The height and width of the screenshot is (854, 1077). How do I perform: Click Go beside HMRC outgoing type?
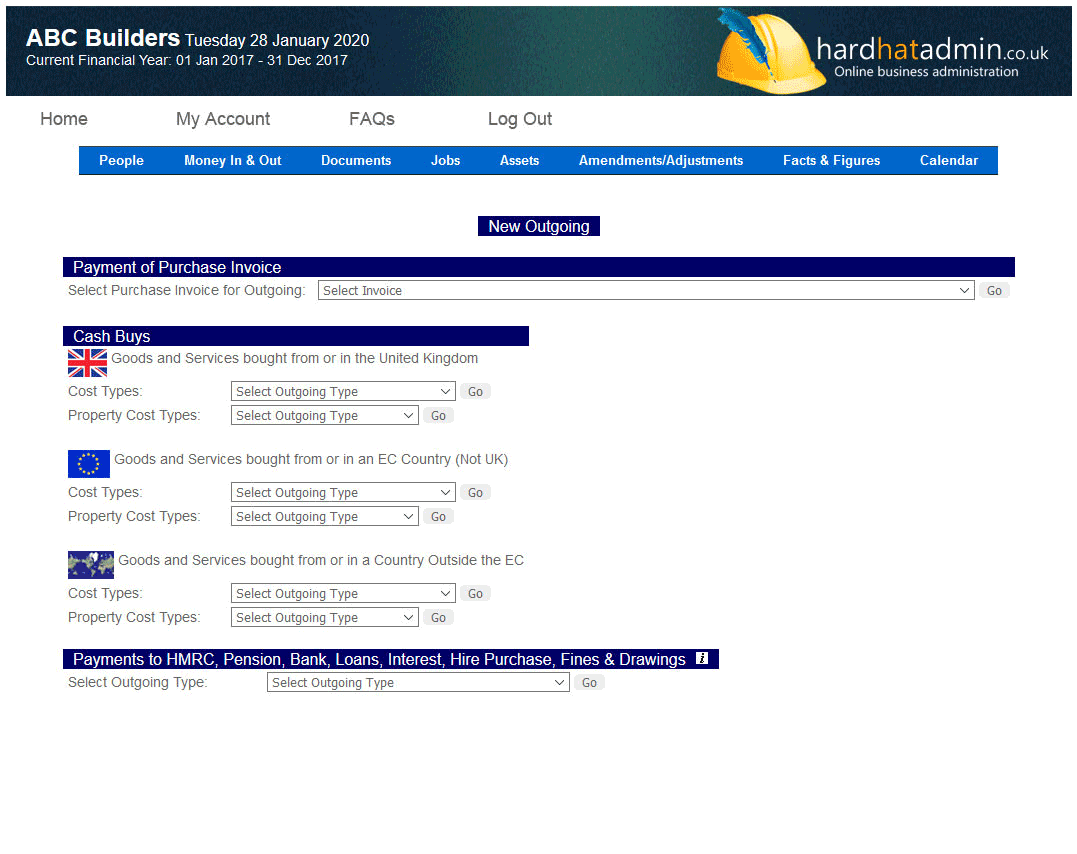click(x=589, y=683)
